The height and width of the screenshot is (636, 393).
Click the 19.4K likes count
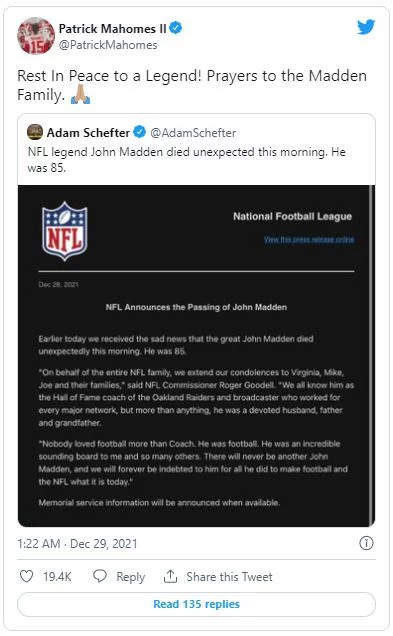[x=57, y=576]
